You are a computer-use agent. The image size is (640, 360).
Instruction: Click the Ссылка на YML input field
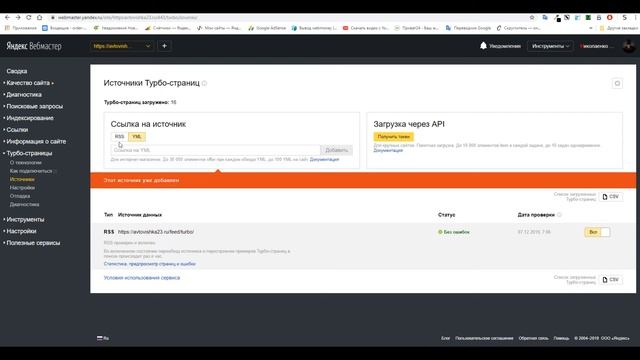point(216,150)
